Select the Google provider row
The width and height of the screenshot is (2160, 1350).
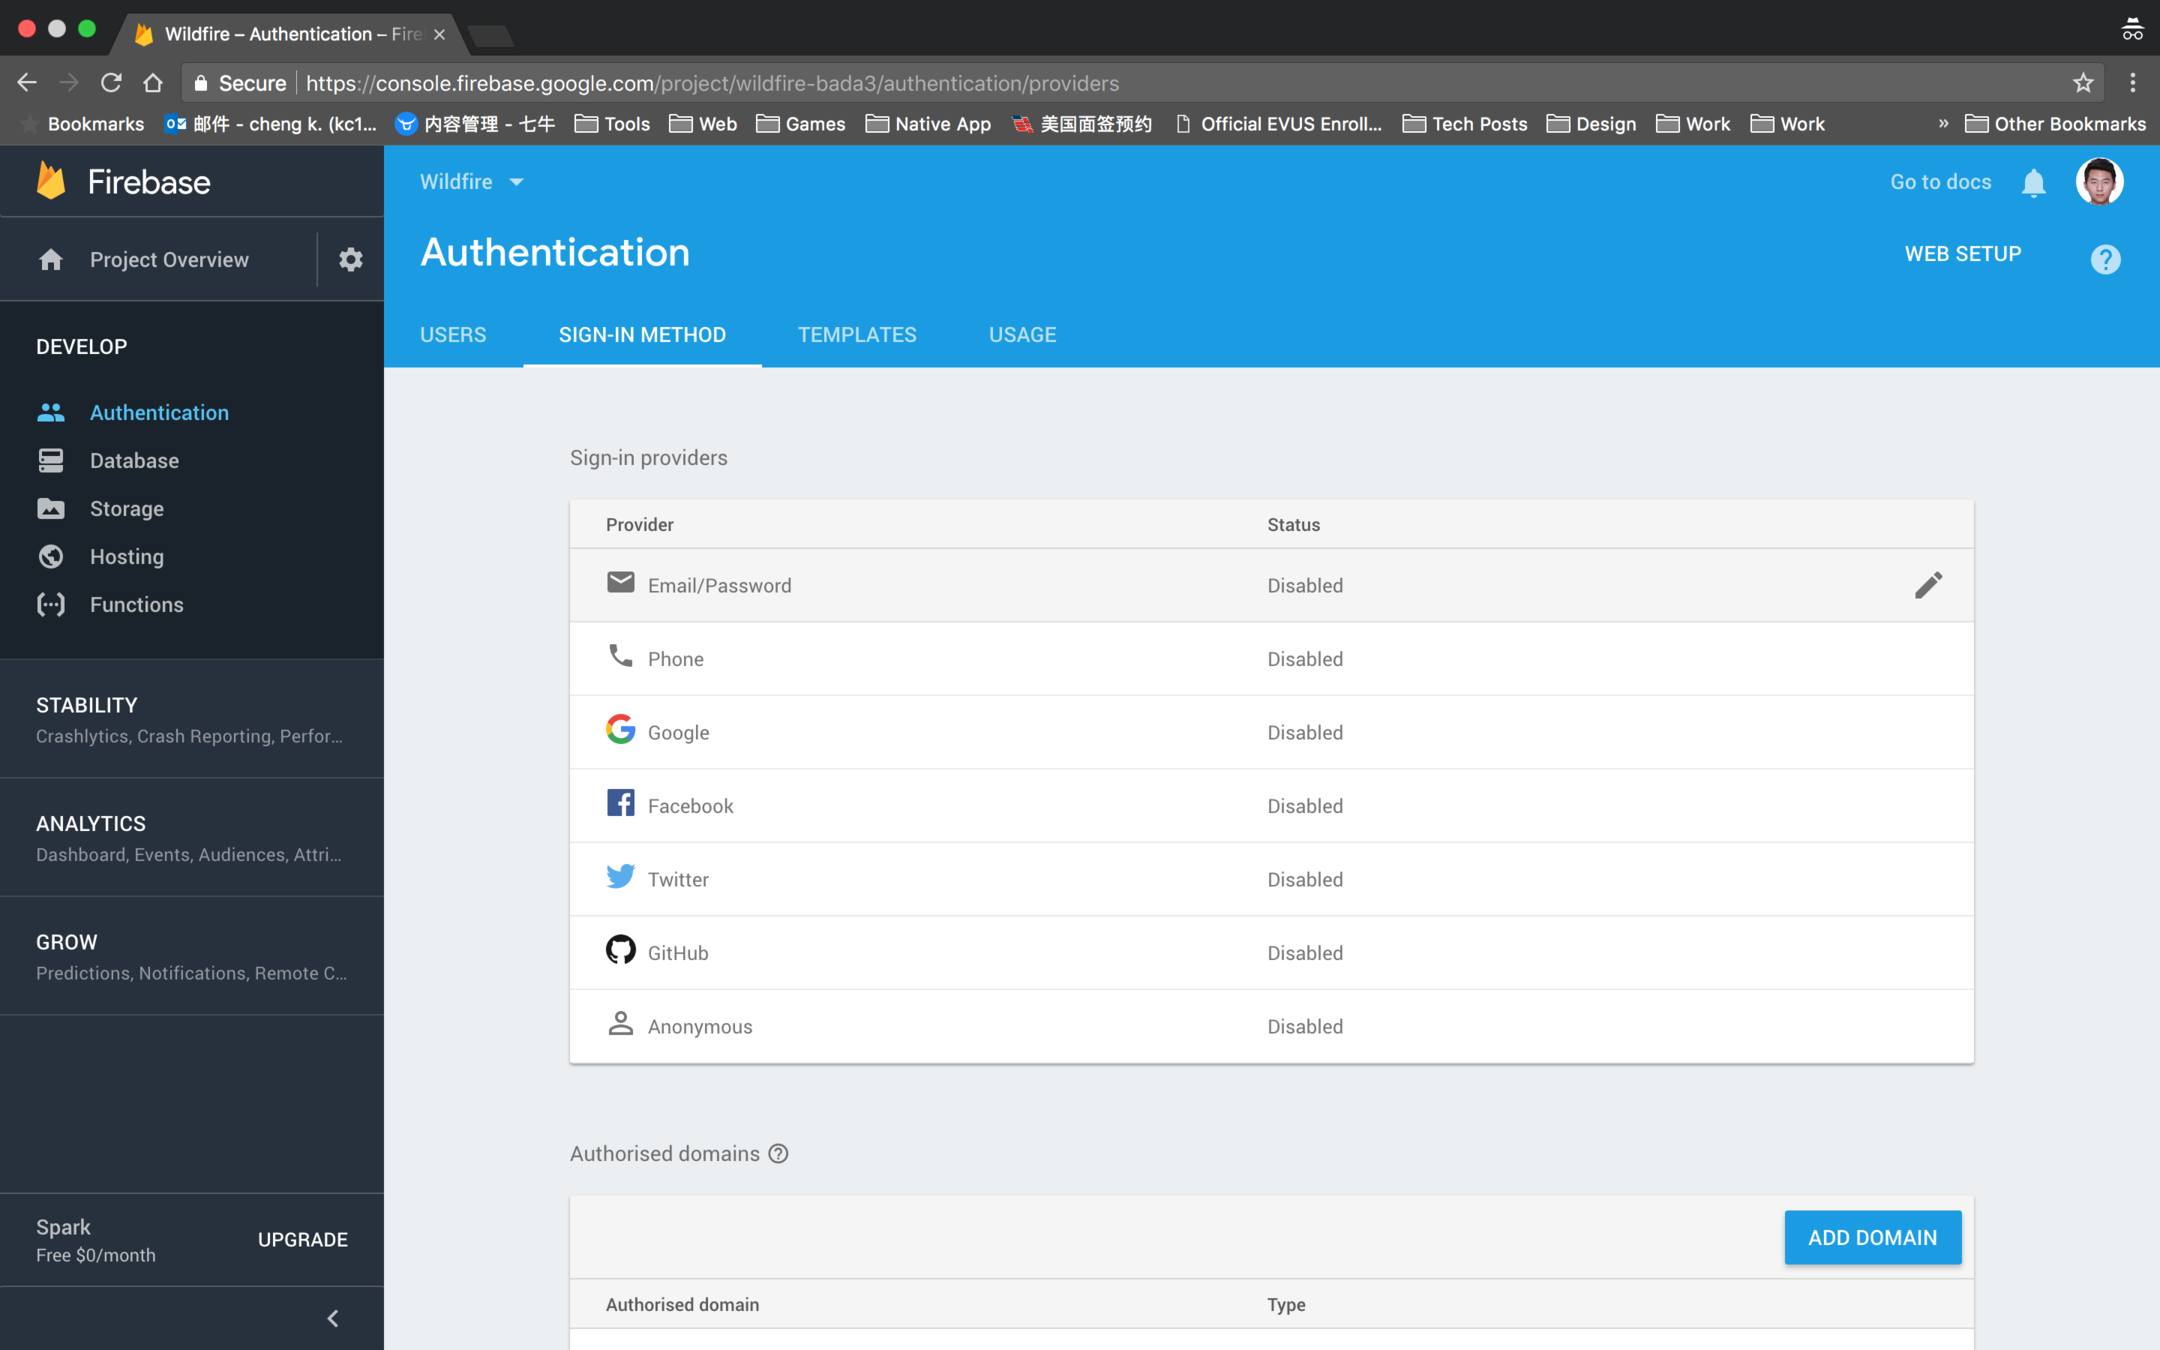pyautogui.click(x=1270, y=732)
